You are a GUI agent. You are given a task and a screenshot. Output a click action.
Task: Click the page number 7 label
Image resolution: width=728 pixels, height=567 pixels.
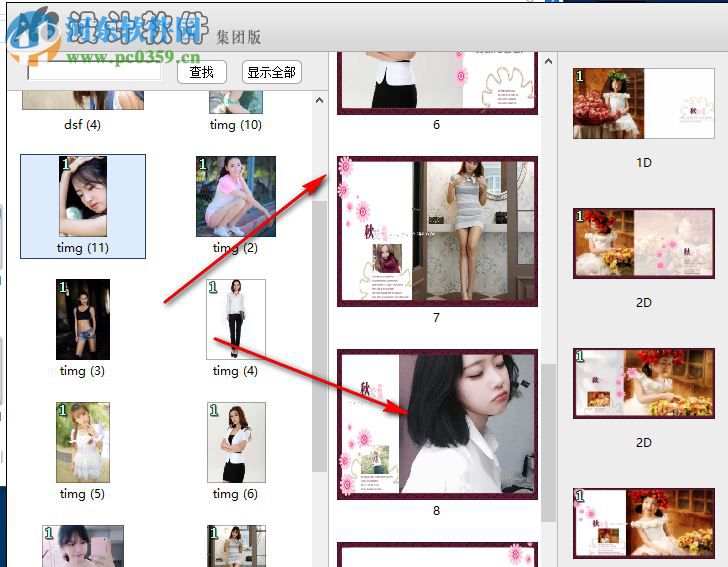[x=436, y=318]
